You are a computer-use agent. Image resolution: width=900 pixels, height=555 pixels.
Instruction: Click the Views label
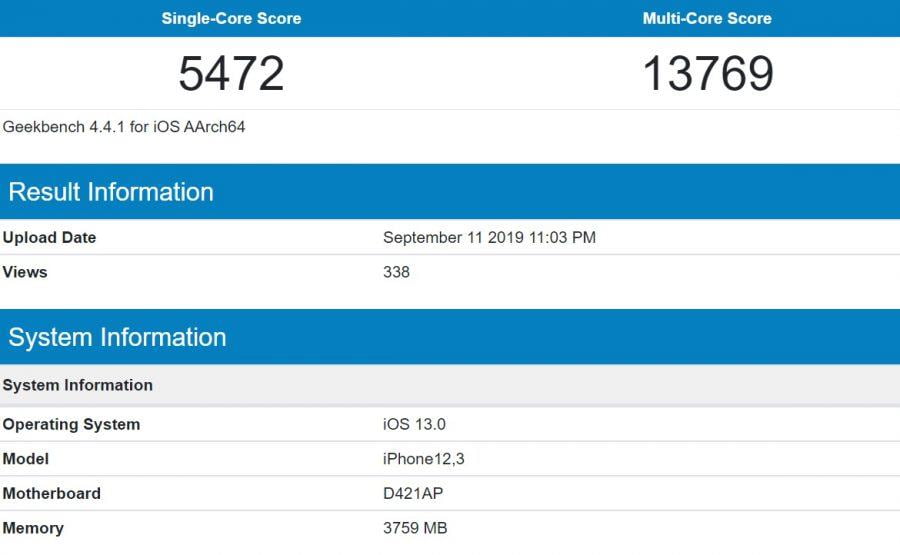point(25,272)
